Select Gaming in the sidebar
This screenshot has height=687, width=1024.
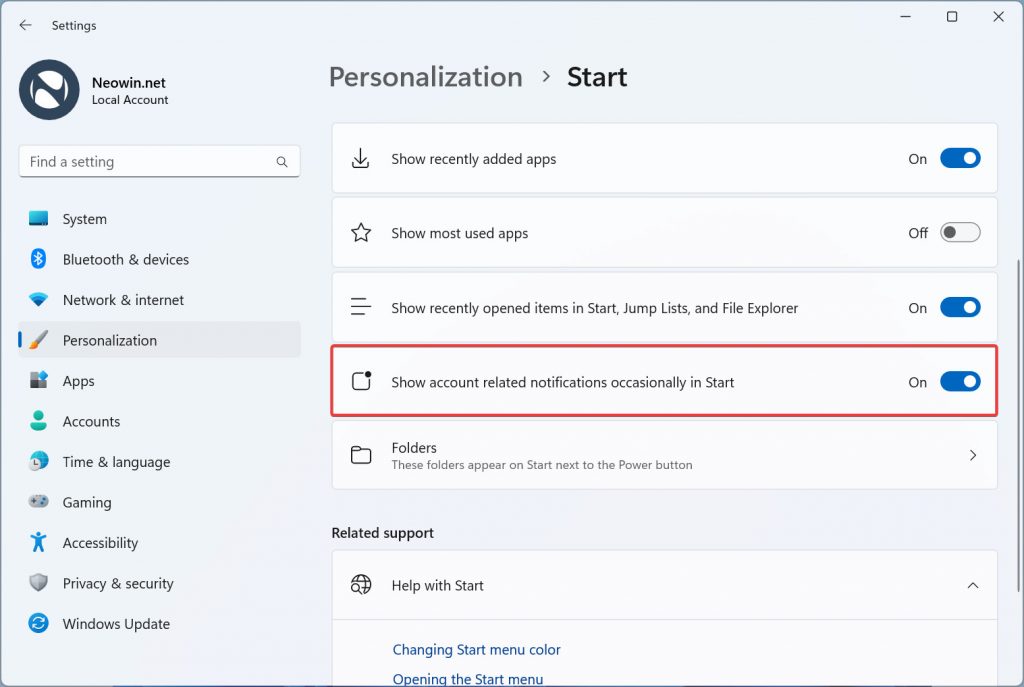[x=159, y=502]
